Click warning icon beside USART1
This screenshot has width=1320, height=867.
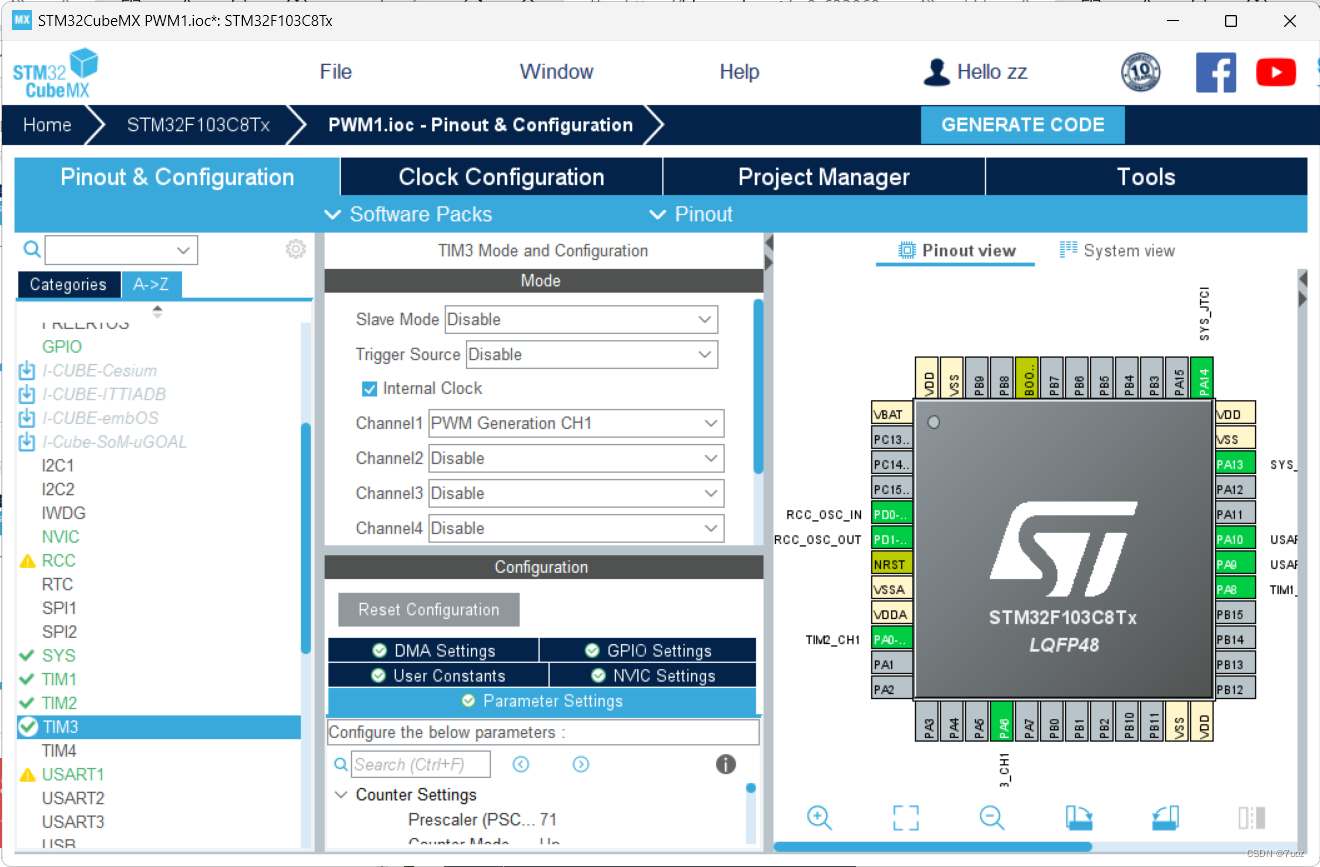click(x=28, y=775)
